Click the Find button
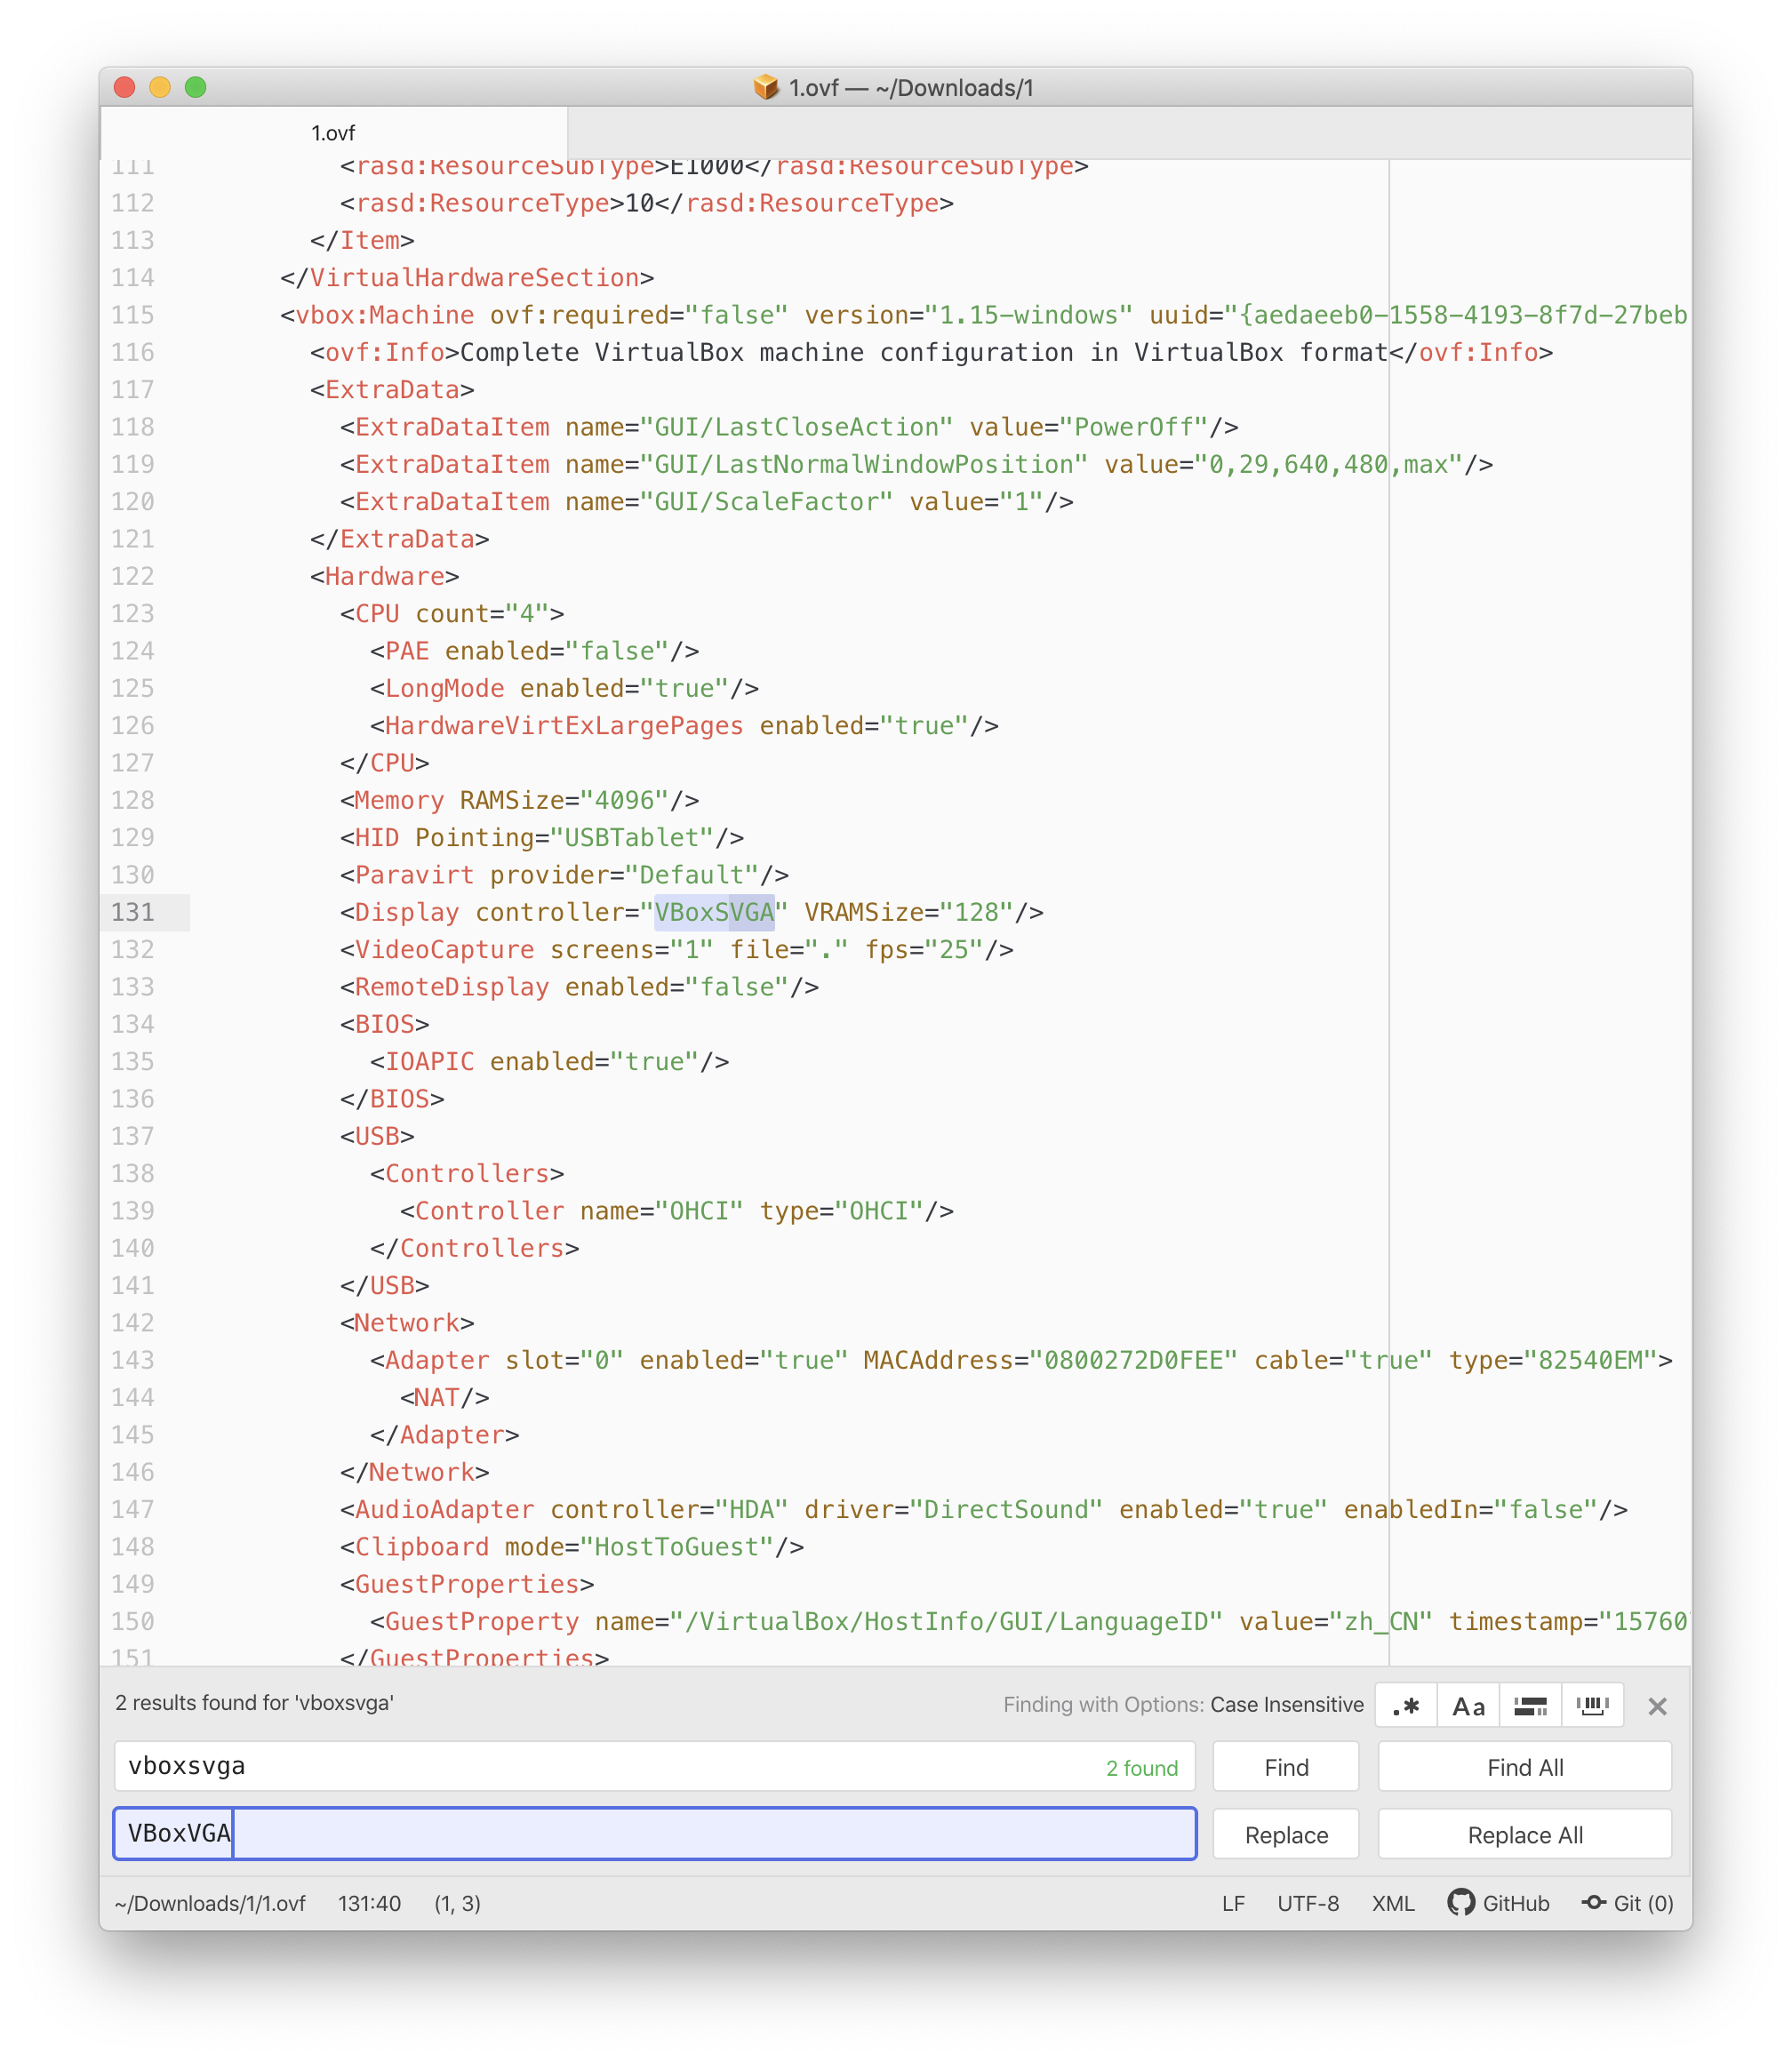Image resolution: width=1792 pixels, height=2062 pixels. 1285,1767
